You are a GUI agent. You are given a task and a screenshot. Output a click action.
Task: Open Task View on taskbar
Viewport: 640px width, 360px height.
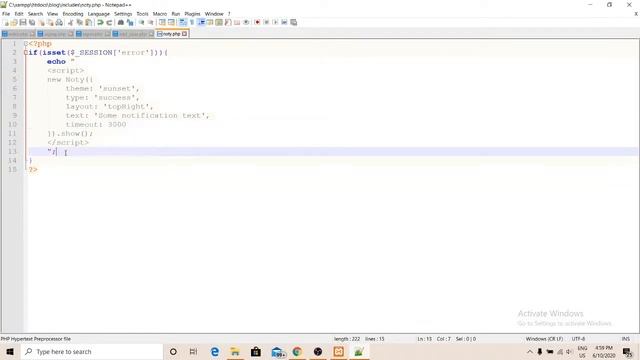[193, 351]
